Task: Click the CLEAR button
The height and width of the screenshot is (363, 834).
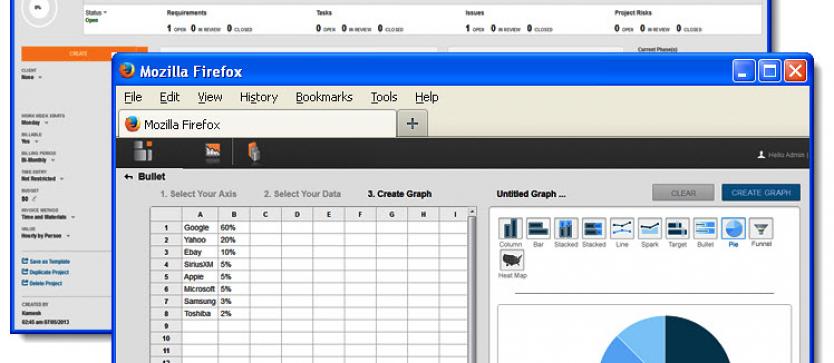Action: (x=683, y=193)
